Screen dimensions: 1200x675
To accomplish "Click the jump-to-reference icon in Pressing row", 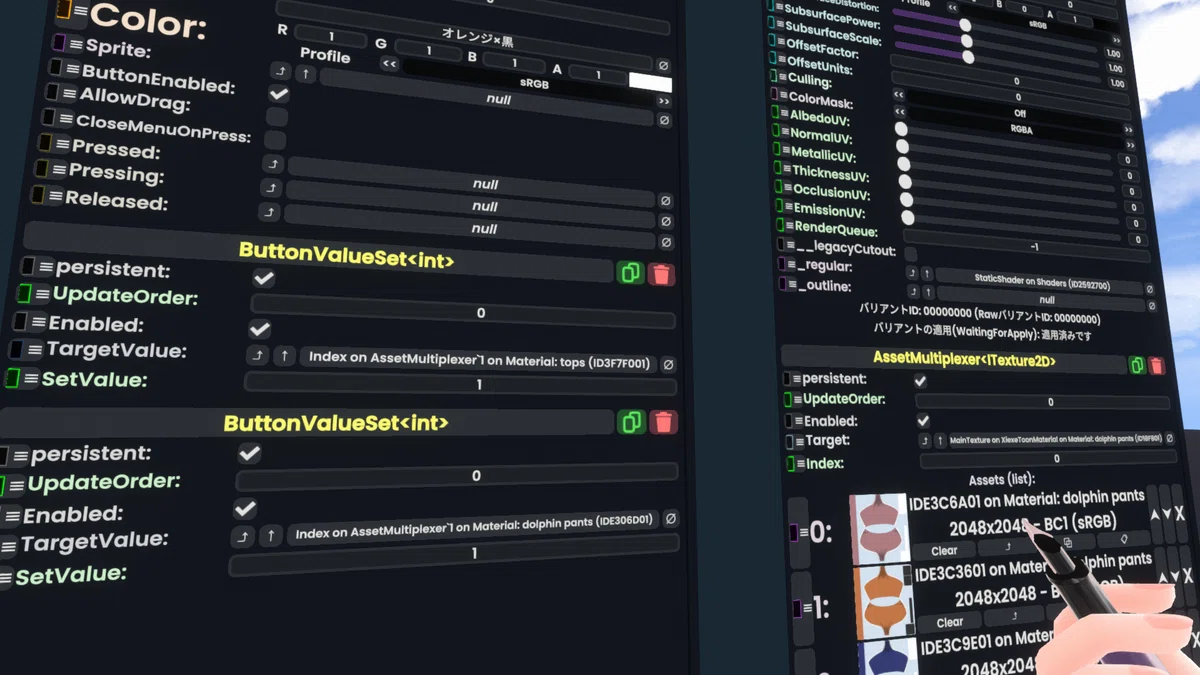I will (270, 188).
